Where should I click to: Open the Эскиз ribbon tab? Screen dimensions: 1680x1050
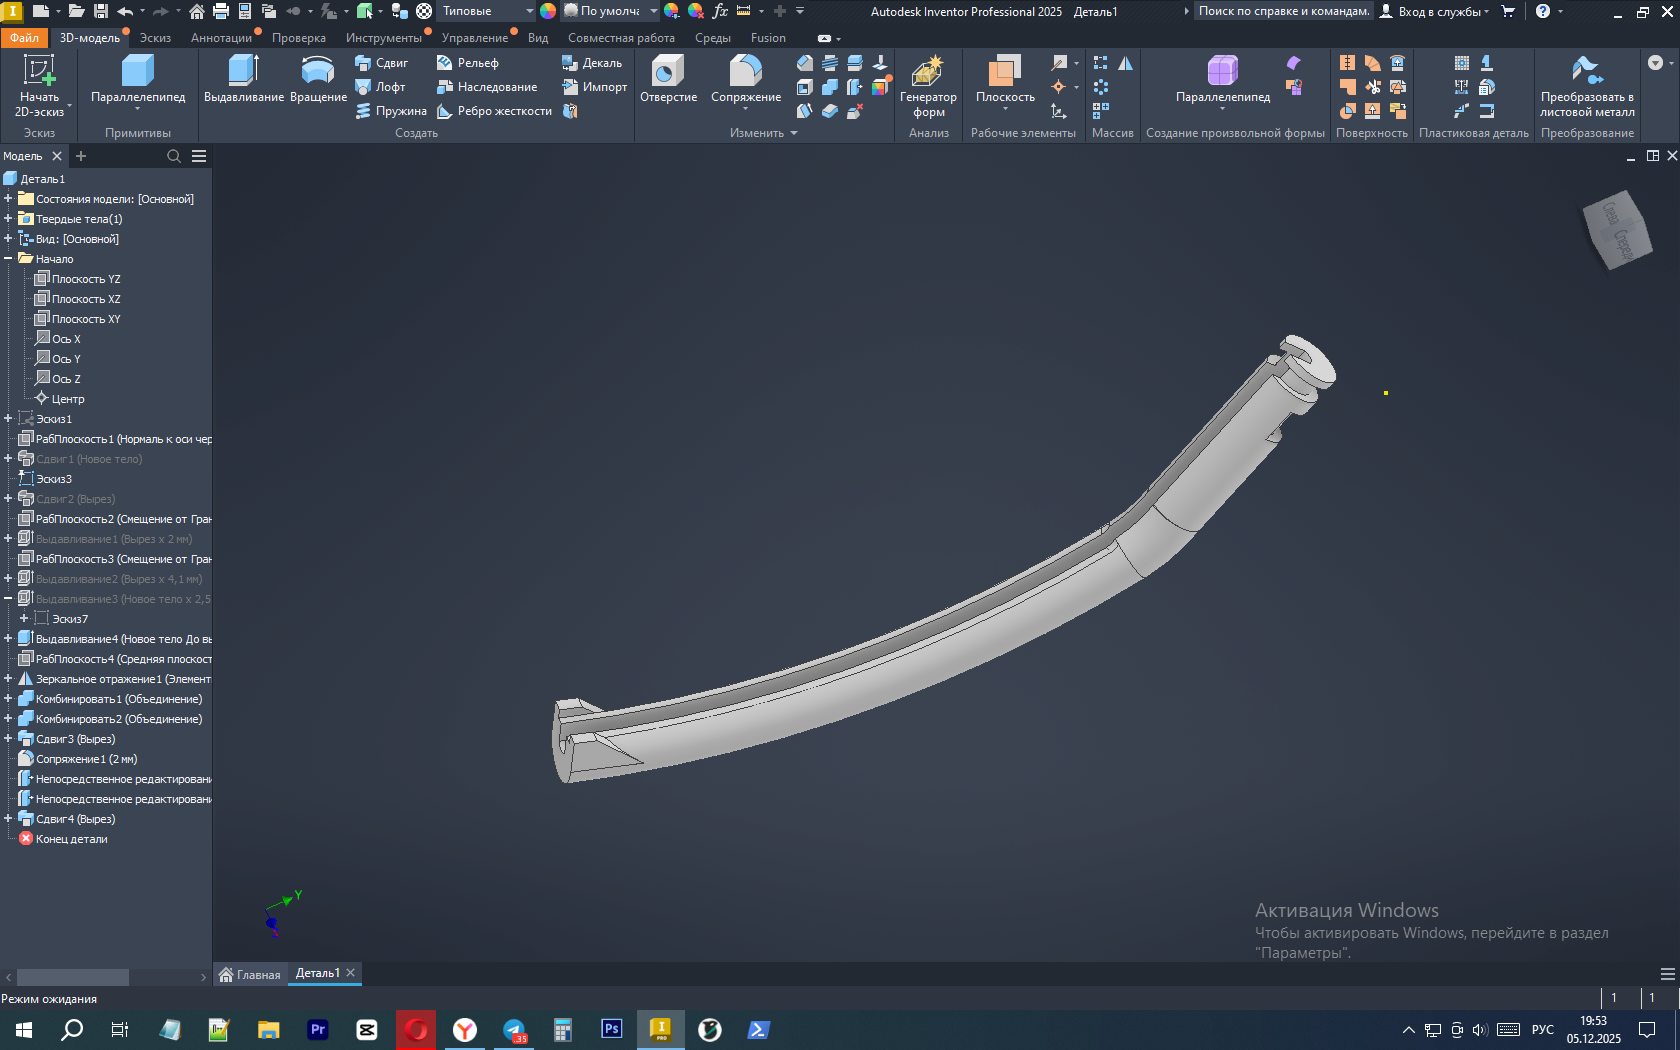(155, 38)
